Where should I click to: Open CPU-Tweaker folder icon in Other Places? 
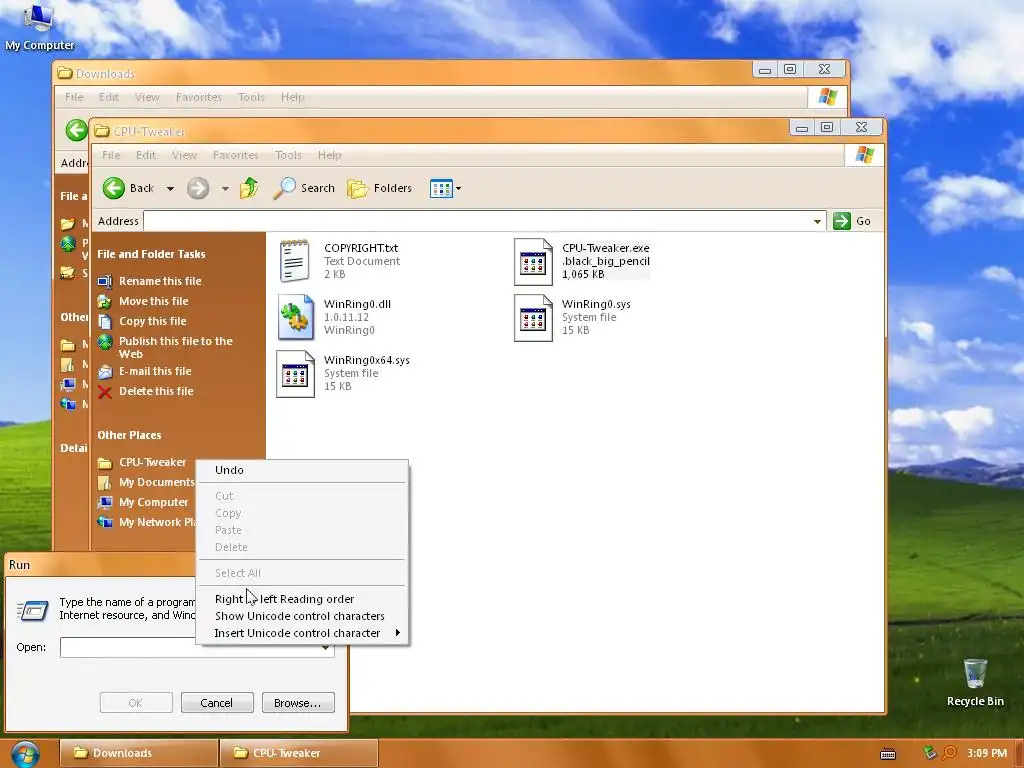point(104,463)
